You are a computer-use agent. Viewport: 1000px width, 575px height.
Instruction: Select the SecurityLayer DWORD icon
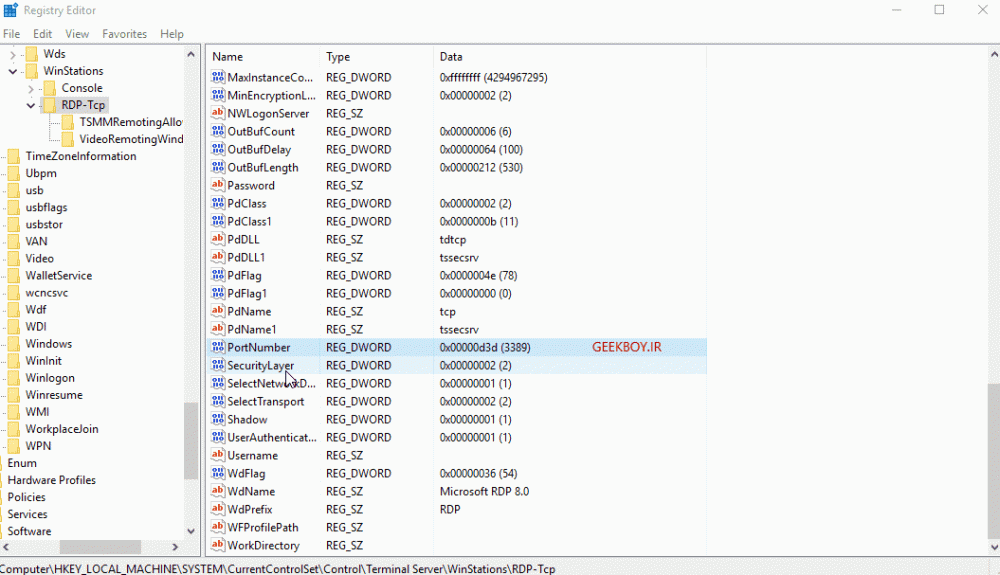218,365
